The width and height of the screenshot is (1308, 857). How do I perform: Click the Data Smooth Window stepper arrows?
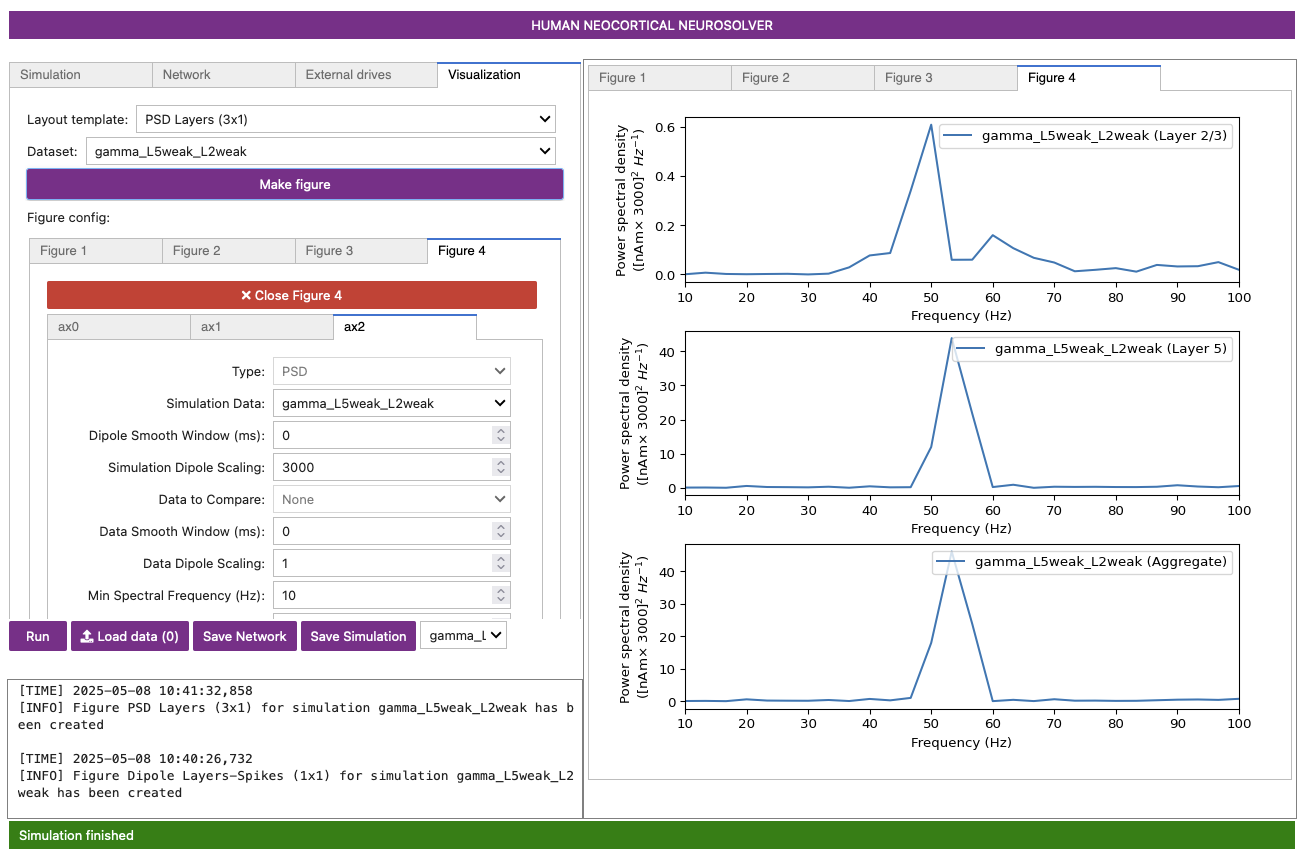pos(501,531)
